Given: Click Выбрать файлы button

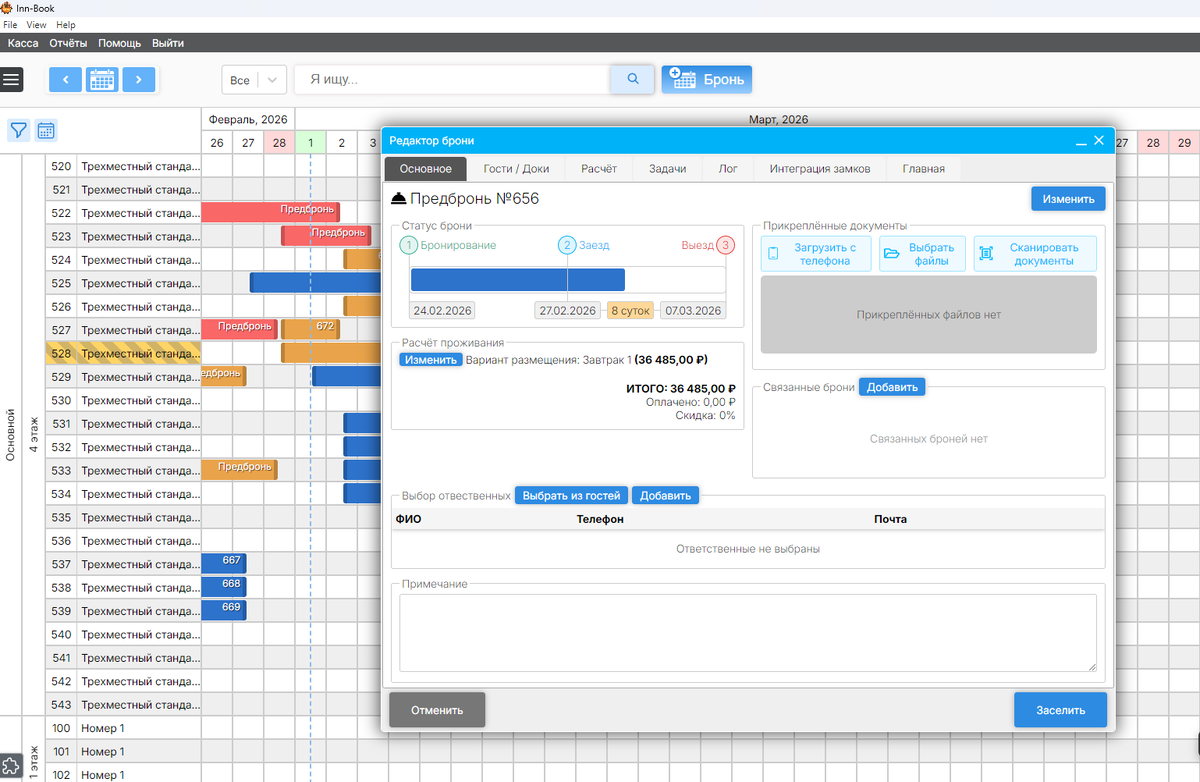Looking at the screenshot, I should click(922, 254).
